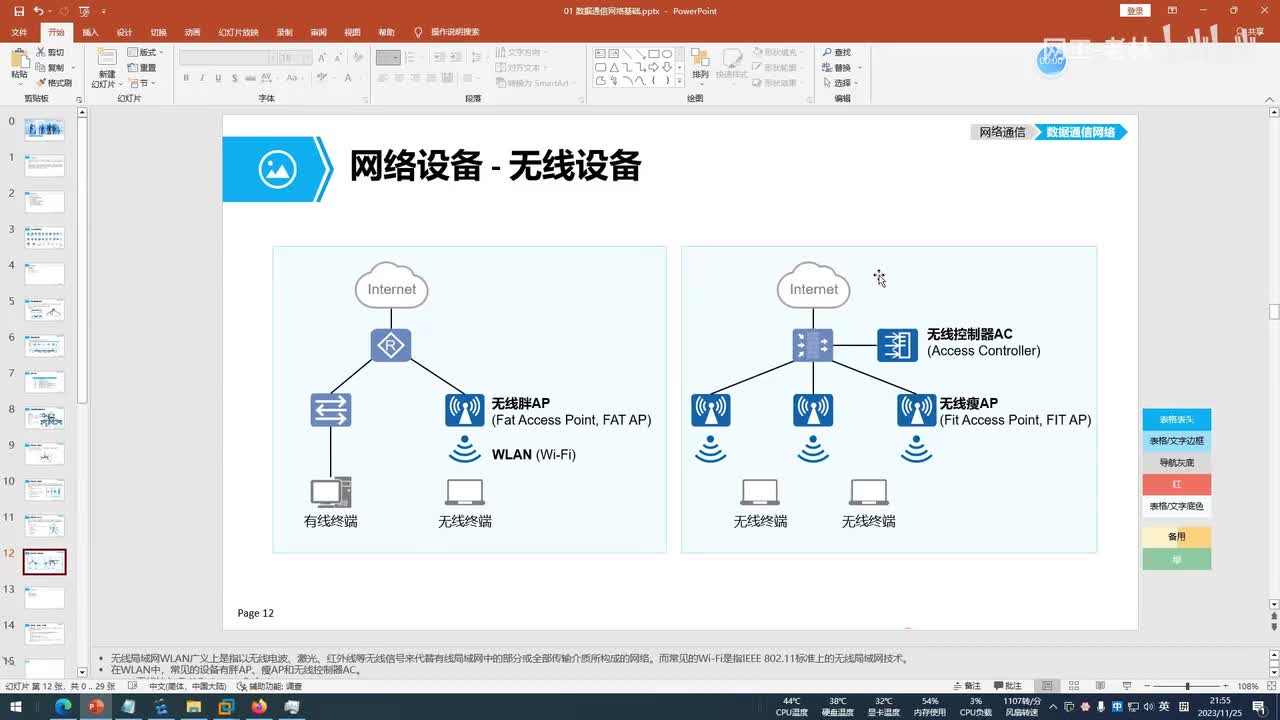Open the Select (选择) dropdown
The height and width of the screenshot is (720, 1280).
tap(842, 83)
